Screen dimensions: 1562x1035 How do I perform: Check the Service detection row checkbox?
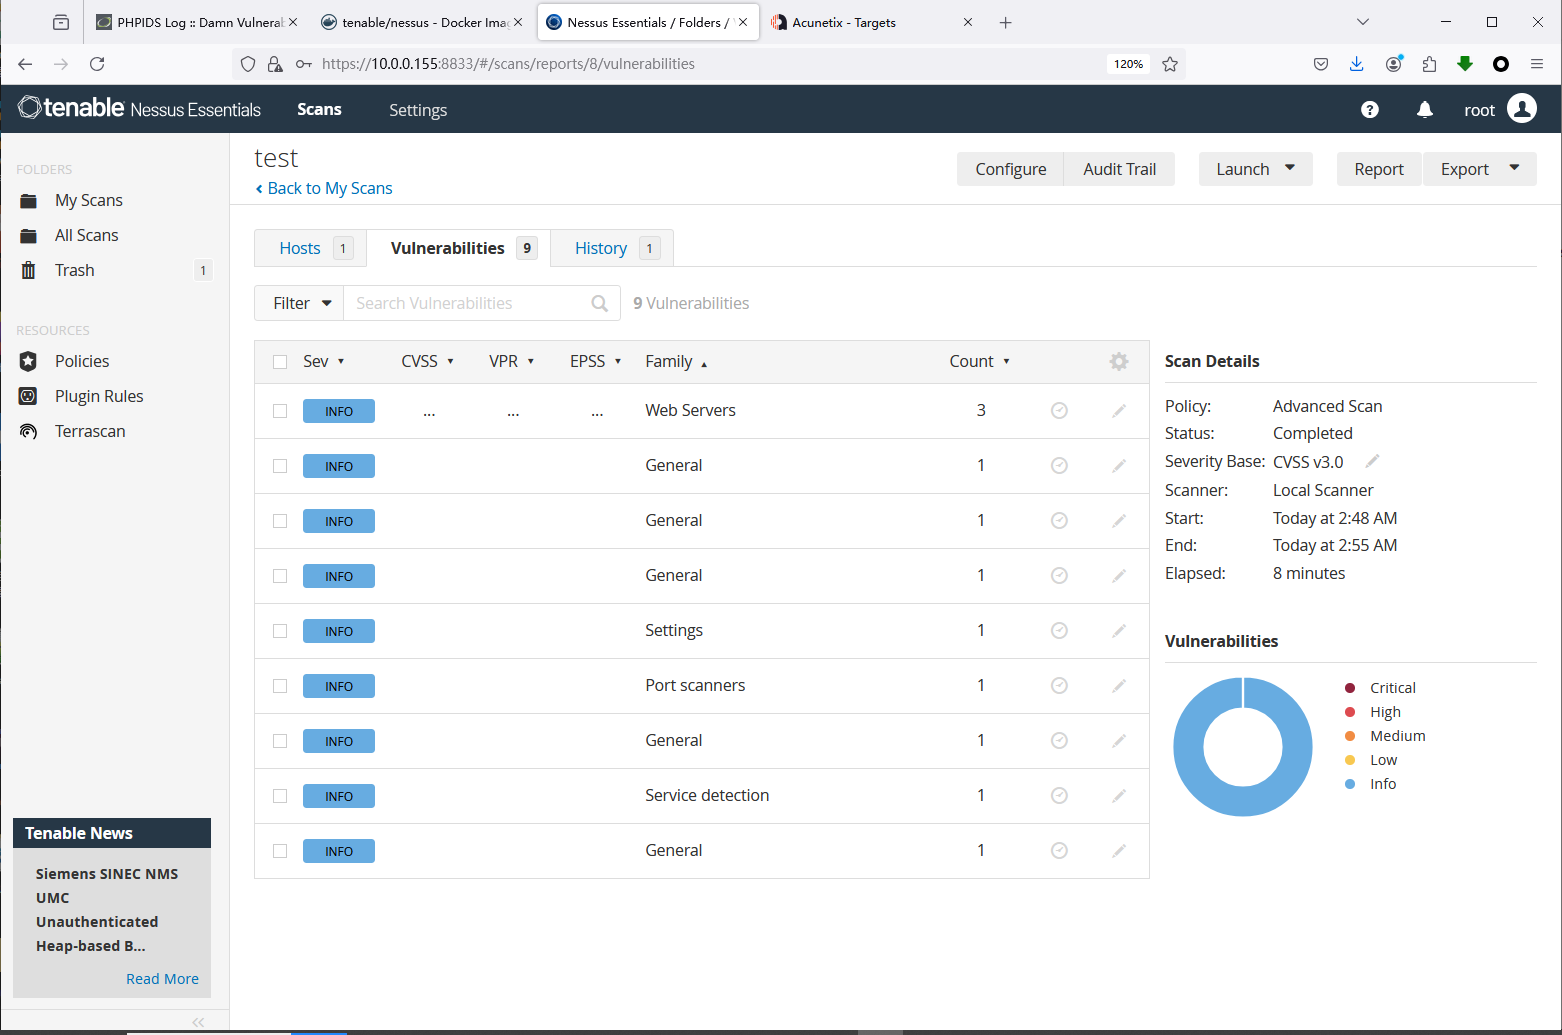(x=280, y=796)
